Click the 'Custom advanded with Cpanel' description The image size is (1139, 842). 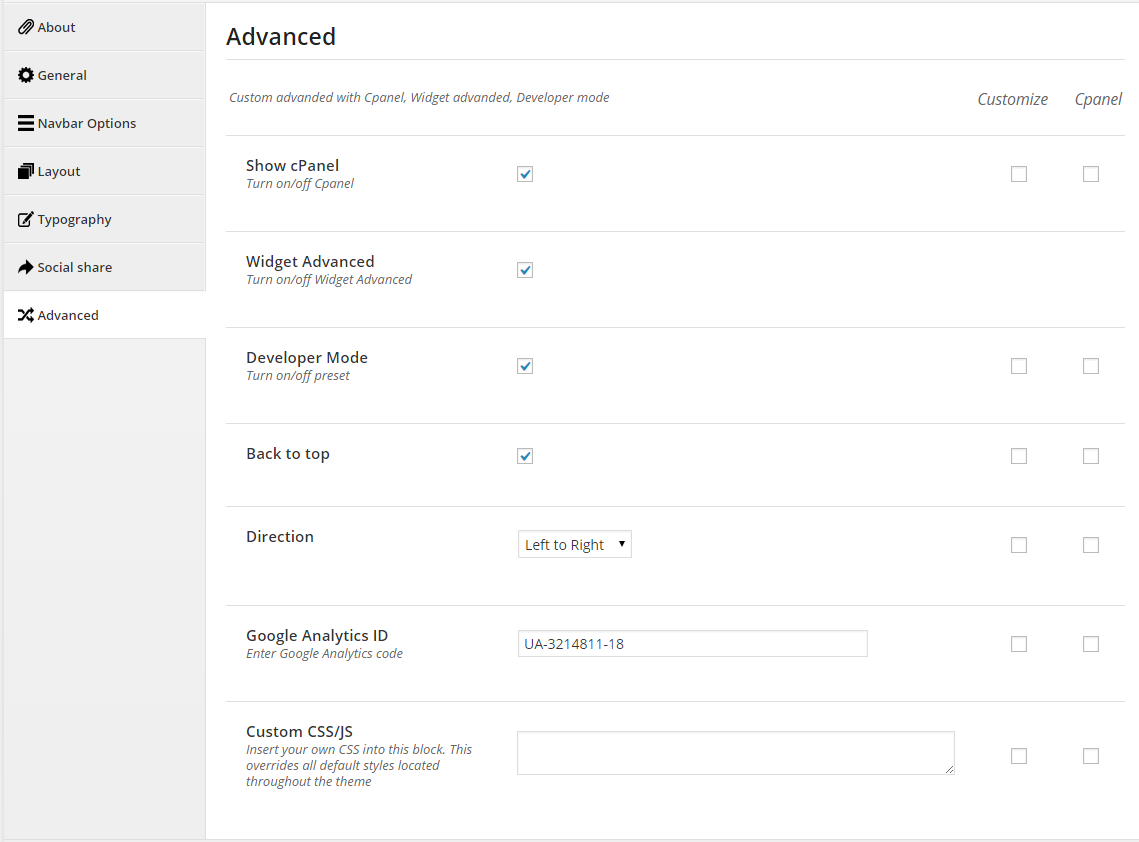419,97
